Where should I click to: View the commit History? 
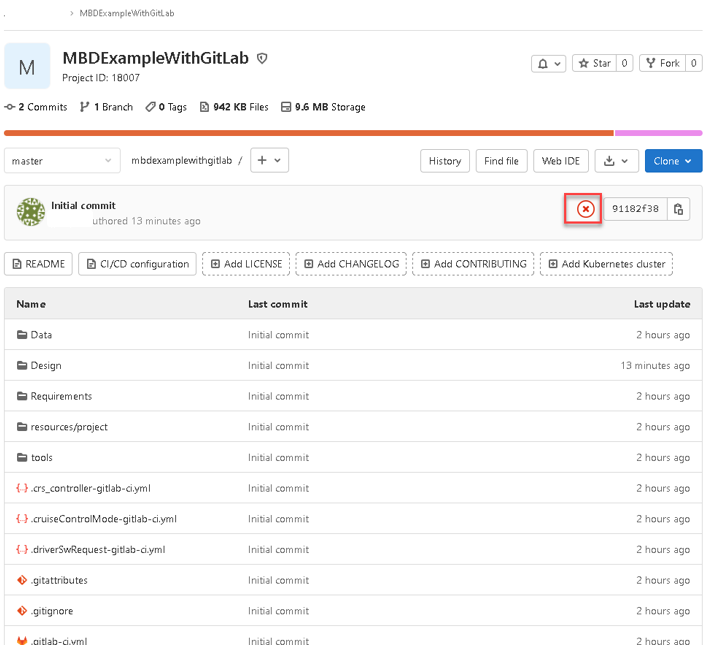pyautogui.click(x=445, y=161)
